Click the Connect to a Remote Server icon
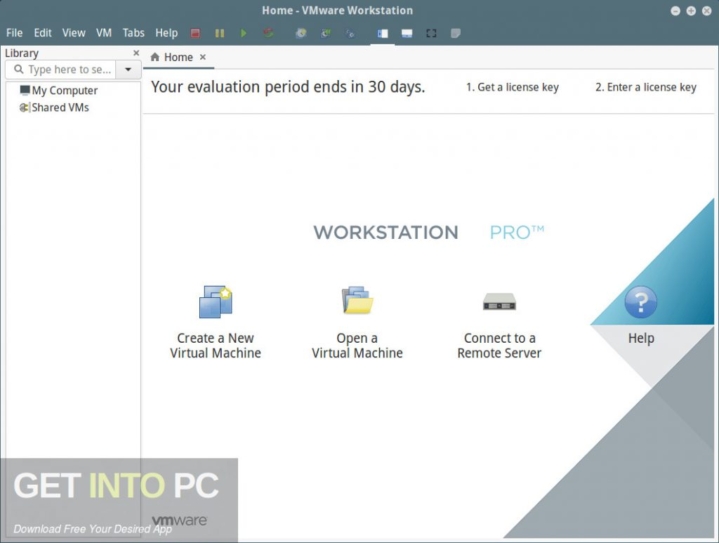Image resolution: width=719 pixels, height=543 pixels. click(499, 302)
